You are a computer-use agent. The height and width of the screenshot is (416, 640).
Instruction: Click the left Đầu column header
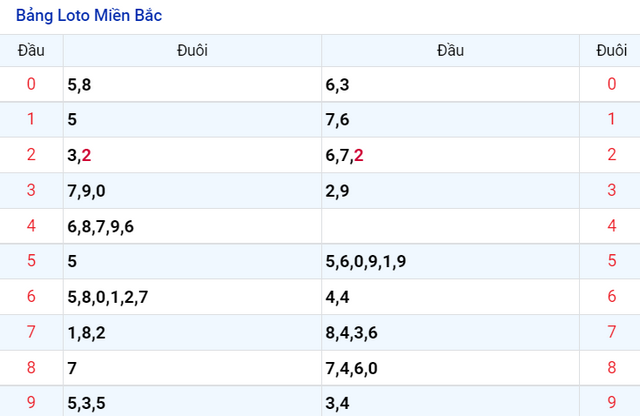tap(31, 51)
